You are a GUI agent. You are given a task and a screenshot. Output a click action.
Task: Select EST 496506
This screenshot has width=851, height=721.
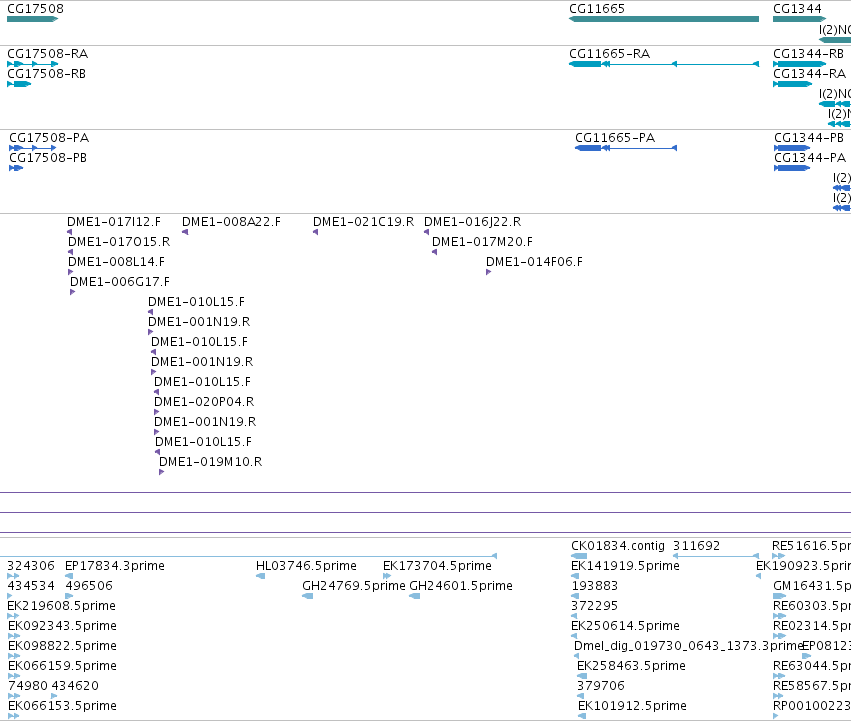69,596
